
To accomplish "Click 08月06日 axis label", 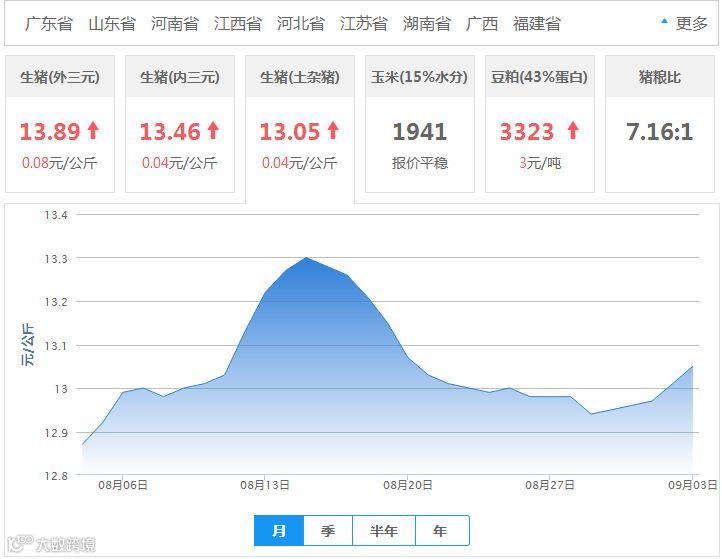I will (123, 485).
